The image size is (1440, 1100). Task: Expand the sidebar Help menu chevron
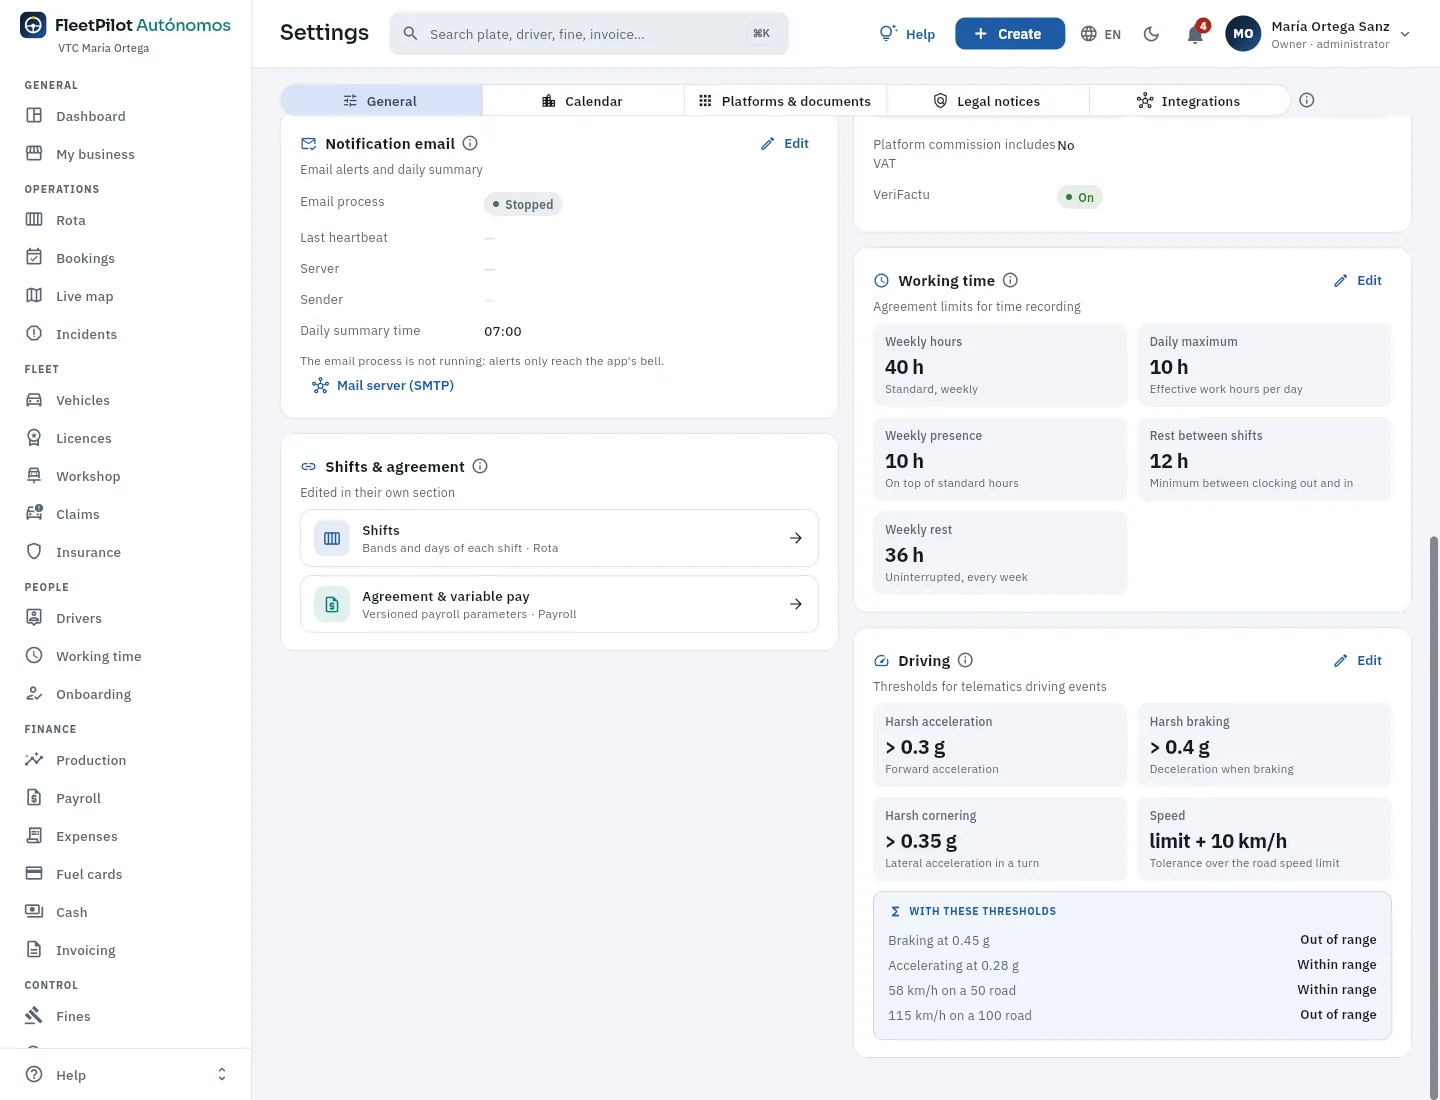[x=222, y=1075]
